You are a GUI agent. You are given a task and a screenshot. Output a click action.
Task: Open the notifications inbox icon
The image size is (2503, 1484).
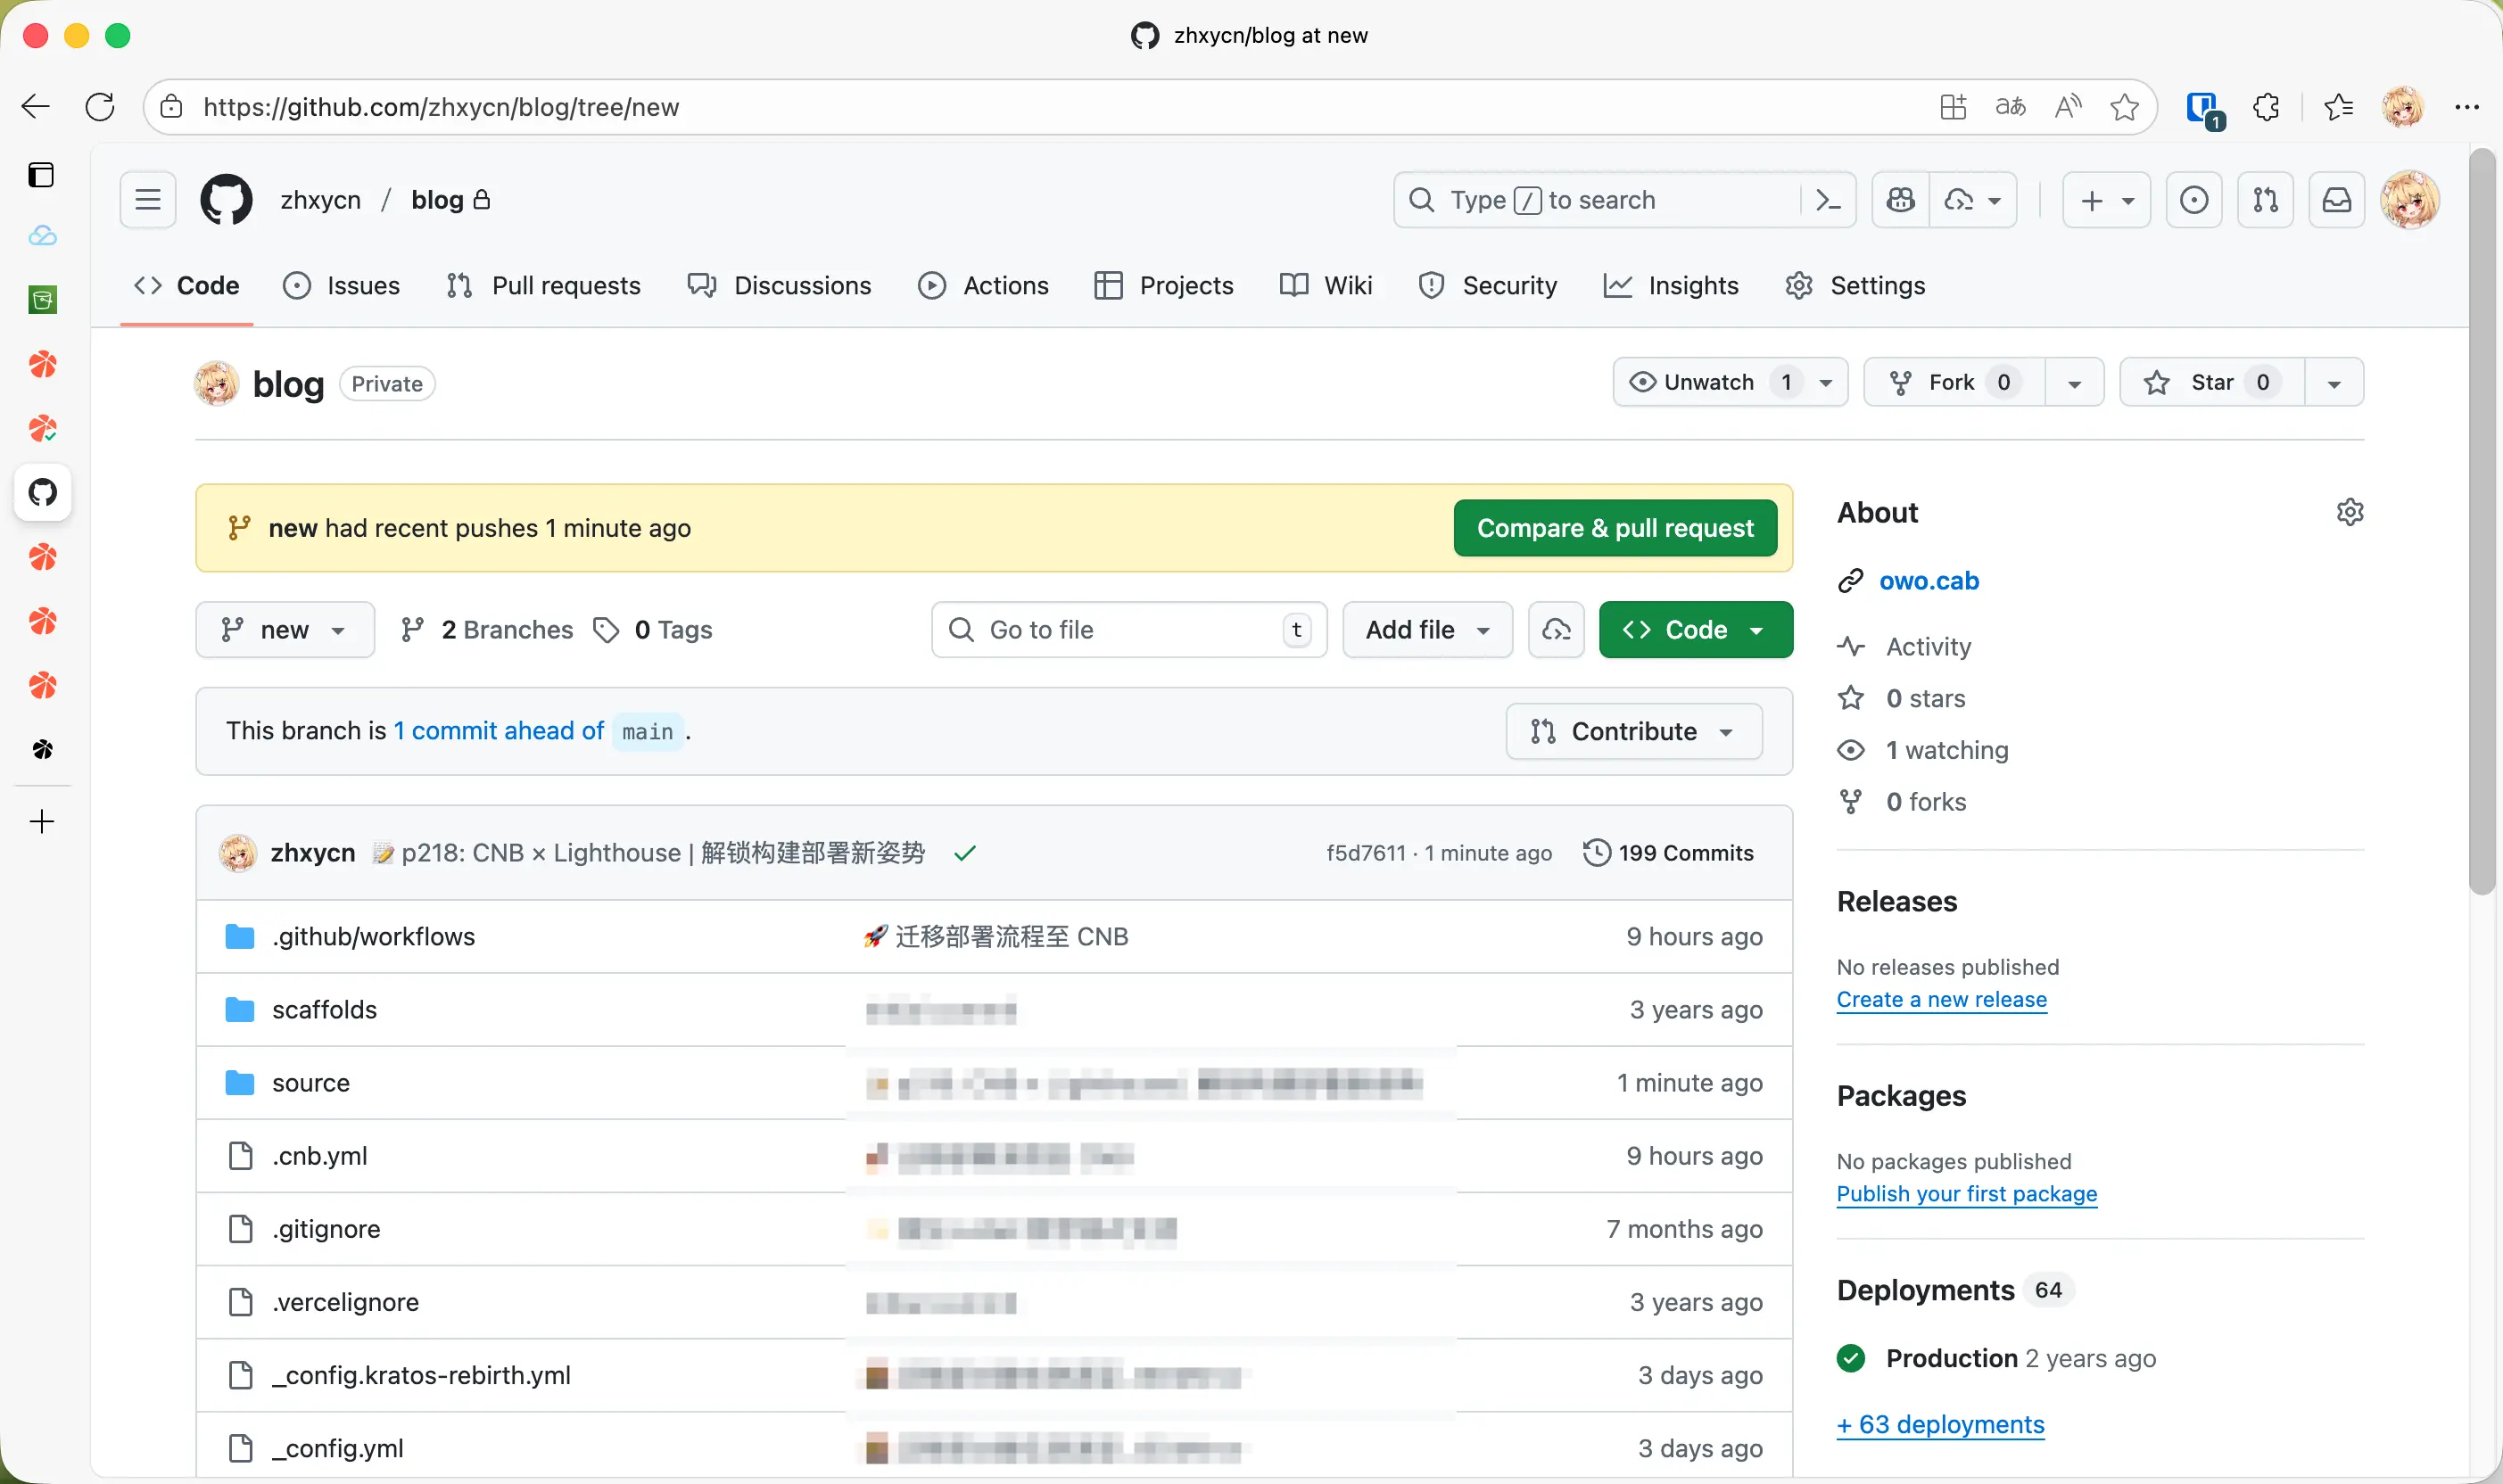(x=2335, y=200)
